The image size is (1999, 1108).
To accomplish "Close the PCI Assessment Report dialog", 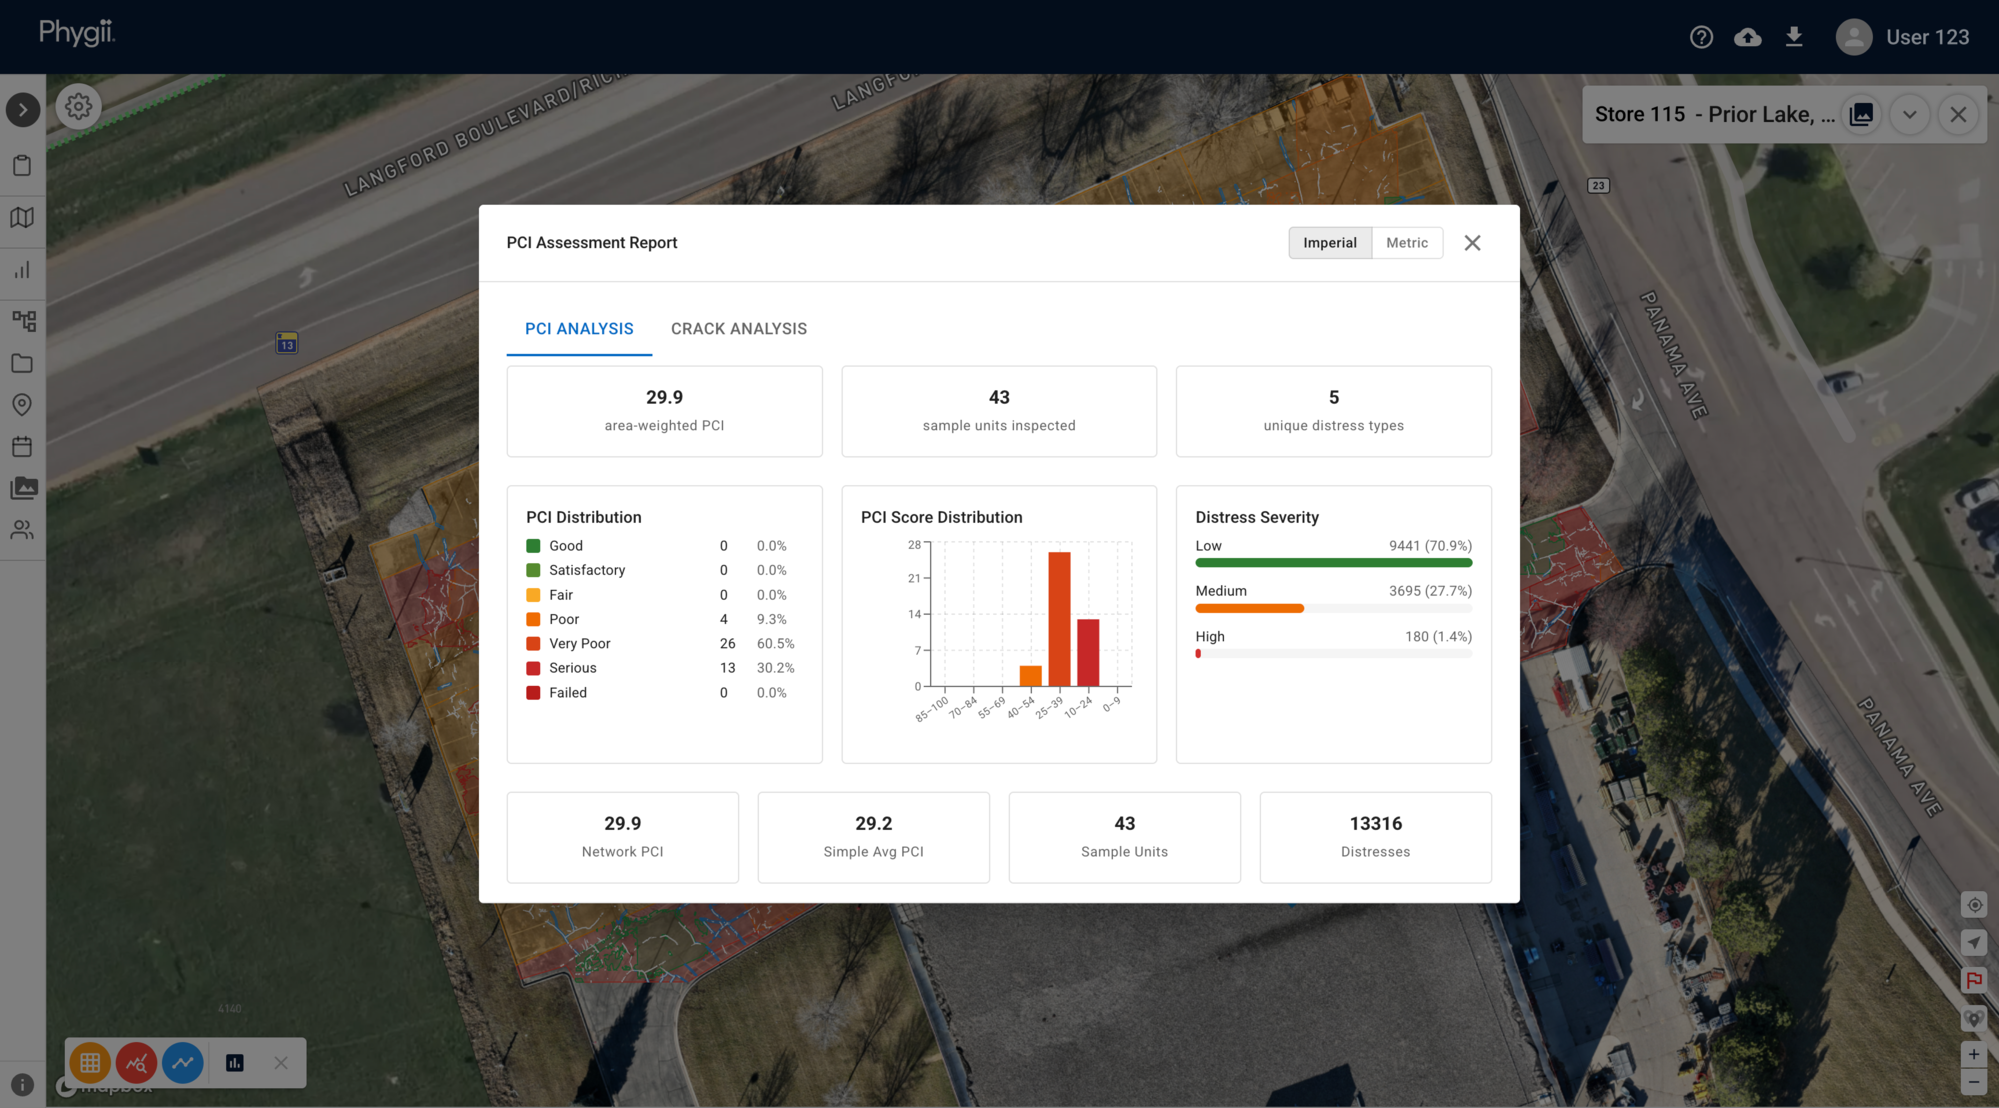I will pos(1472,243).
